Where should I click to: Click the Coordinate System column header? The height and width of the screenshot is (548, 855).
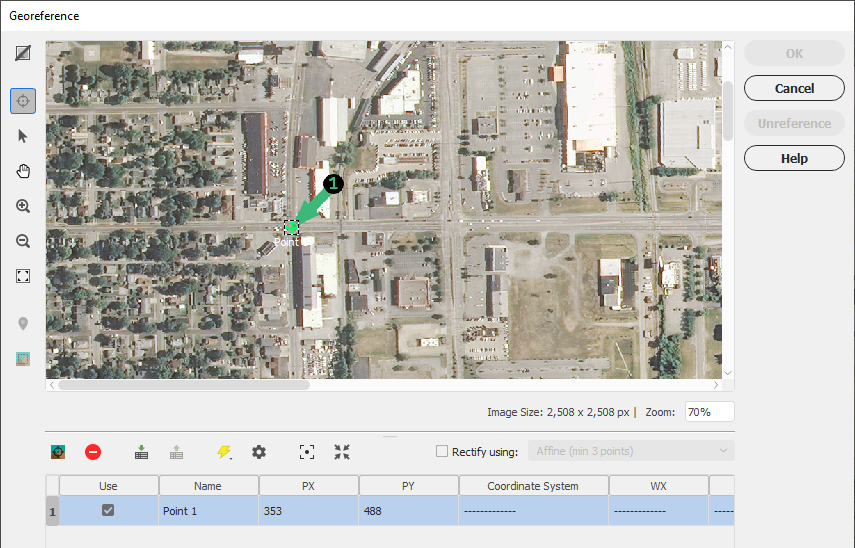coord(533,486)
